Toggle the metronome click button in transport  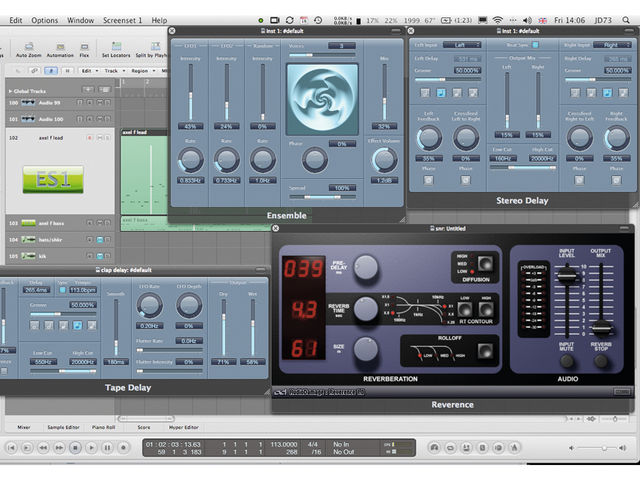pyautogui.click(x=514, y=448)
